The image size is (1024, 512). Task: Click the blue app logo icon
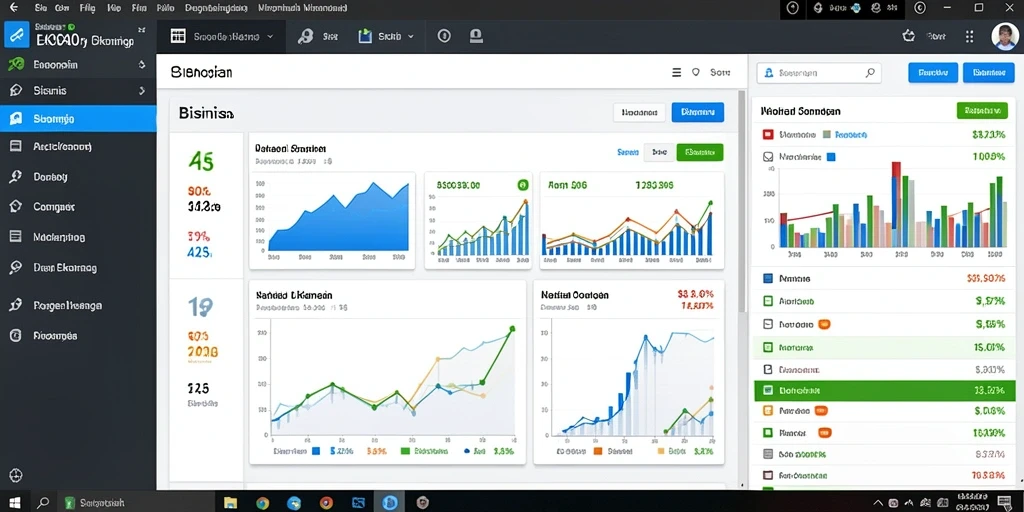tap(16, 35)
